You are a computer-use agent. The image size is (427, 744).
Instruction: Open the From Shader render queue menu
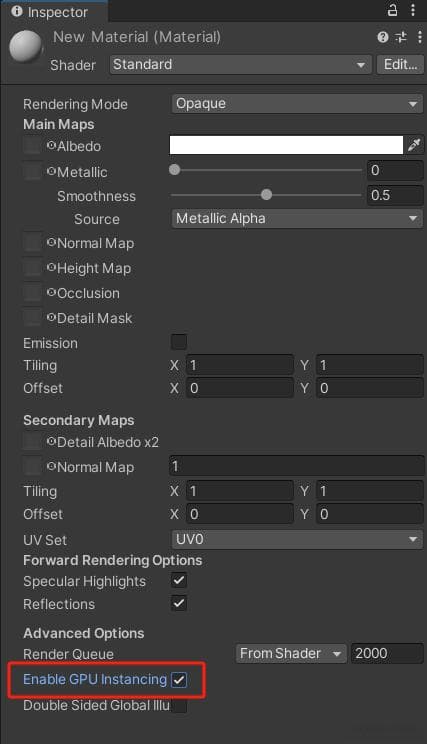291,653
